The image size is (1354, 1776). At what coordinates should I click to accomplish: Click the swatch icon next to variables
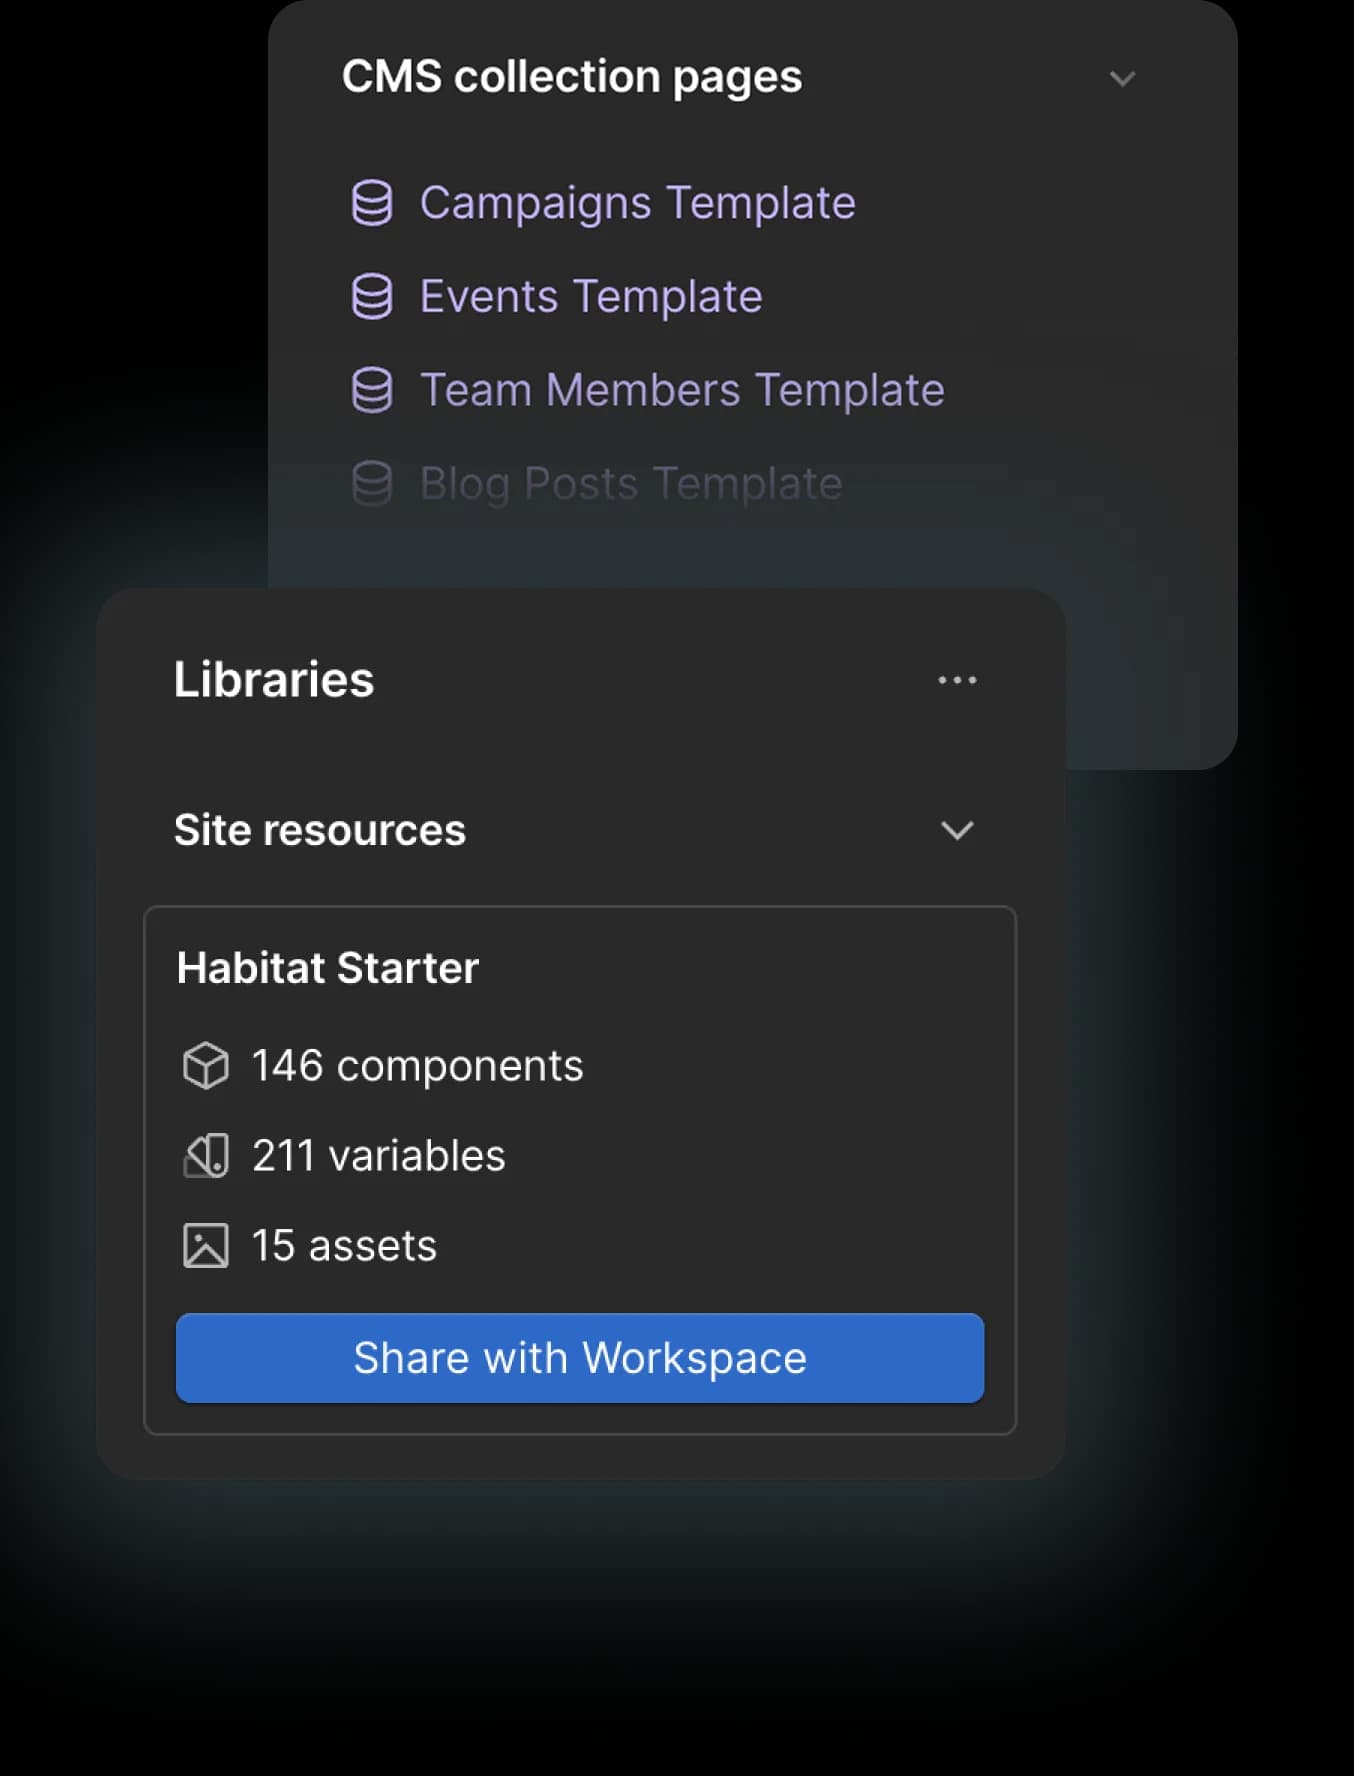(206, 1155)
